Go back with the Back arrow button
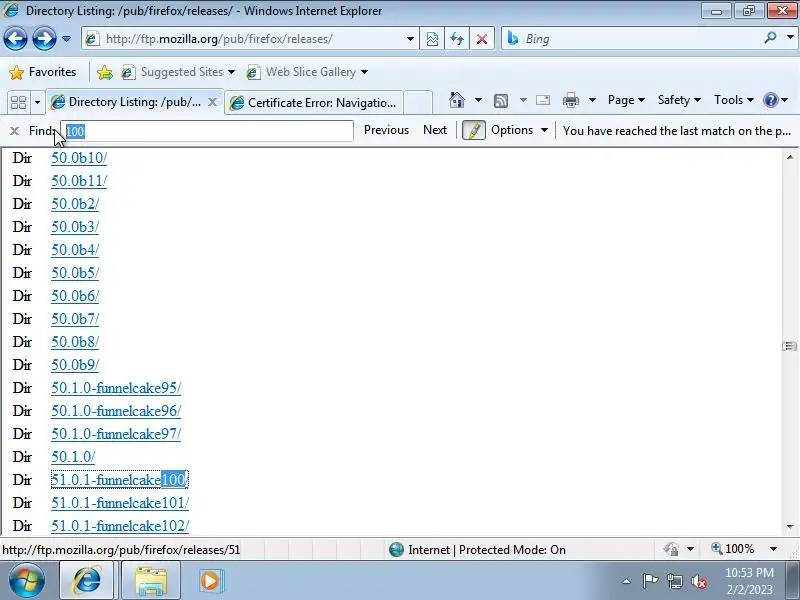Image resolution: width=800 pixels, height=600 pixels. click(15, 39)
